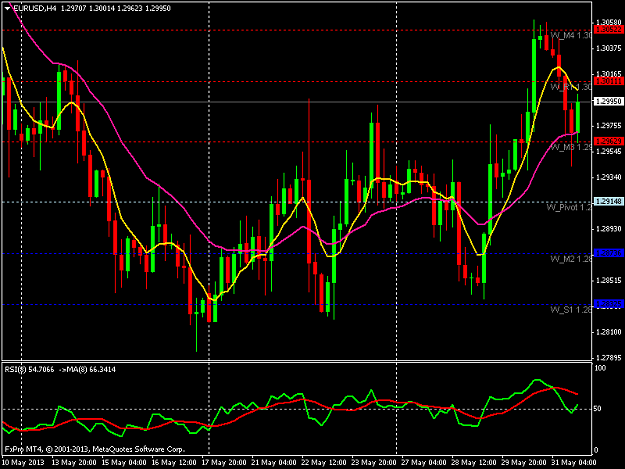Click the 31 May 04:00 time label

coord(574,463)
